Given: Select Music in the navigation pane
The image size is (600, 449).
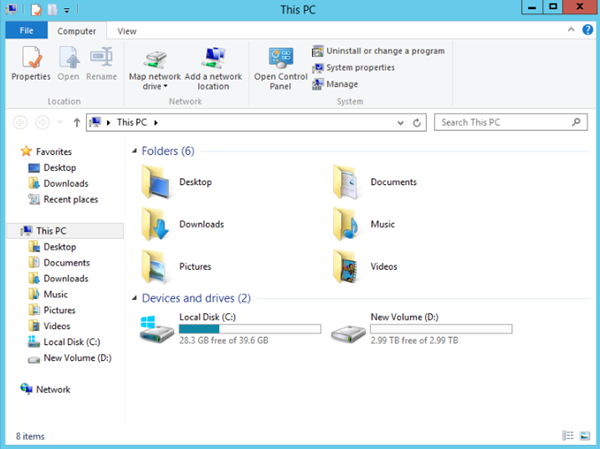Looking at the screenshot, I should pos(48,294).
